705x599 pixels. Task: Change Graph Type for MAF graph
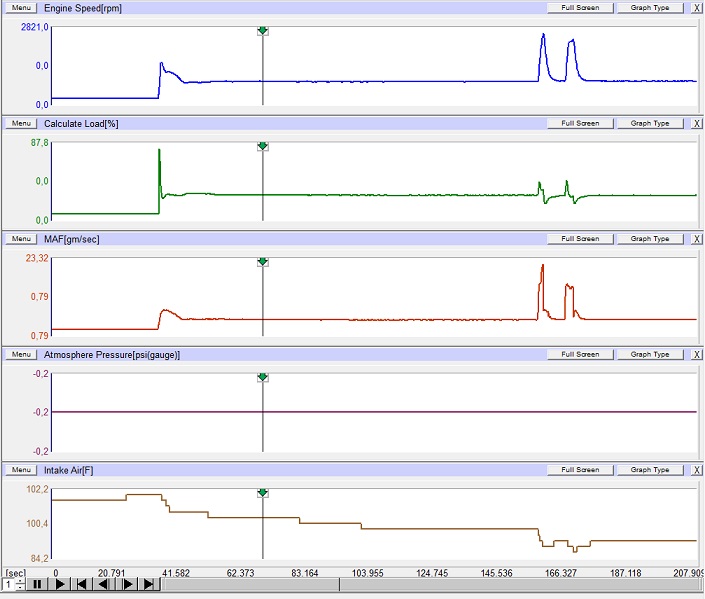point(650,239)
